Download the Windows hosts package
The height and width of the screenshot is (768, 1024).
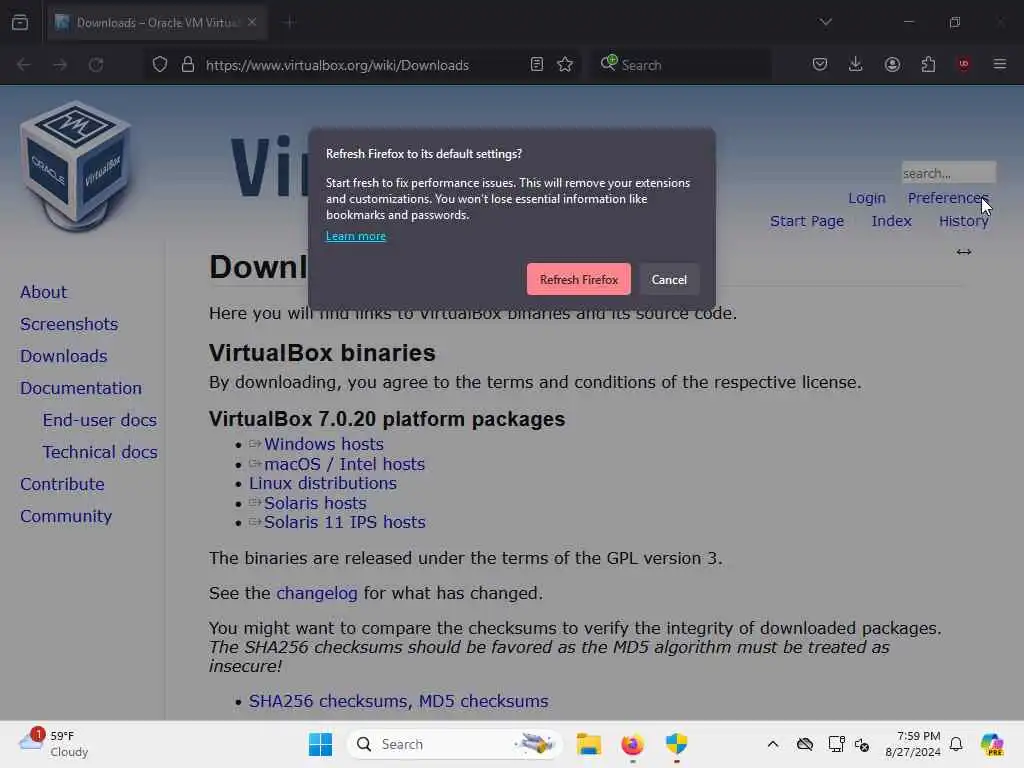[x=323, y=444]
